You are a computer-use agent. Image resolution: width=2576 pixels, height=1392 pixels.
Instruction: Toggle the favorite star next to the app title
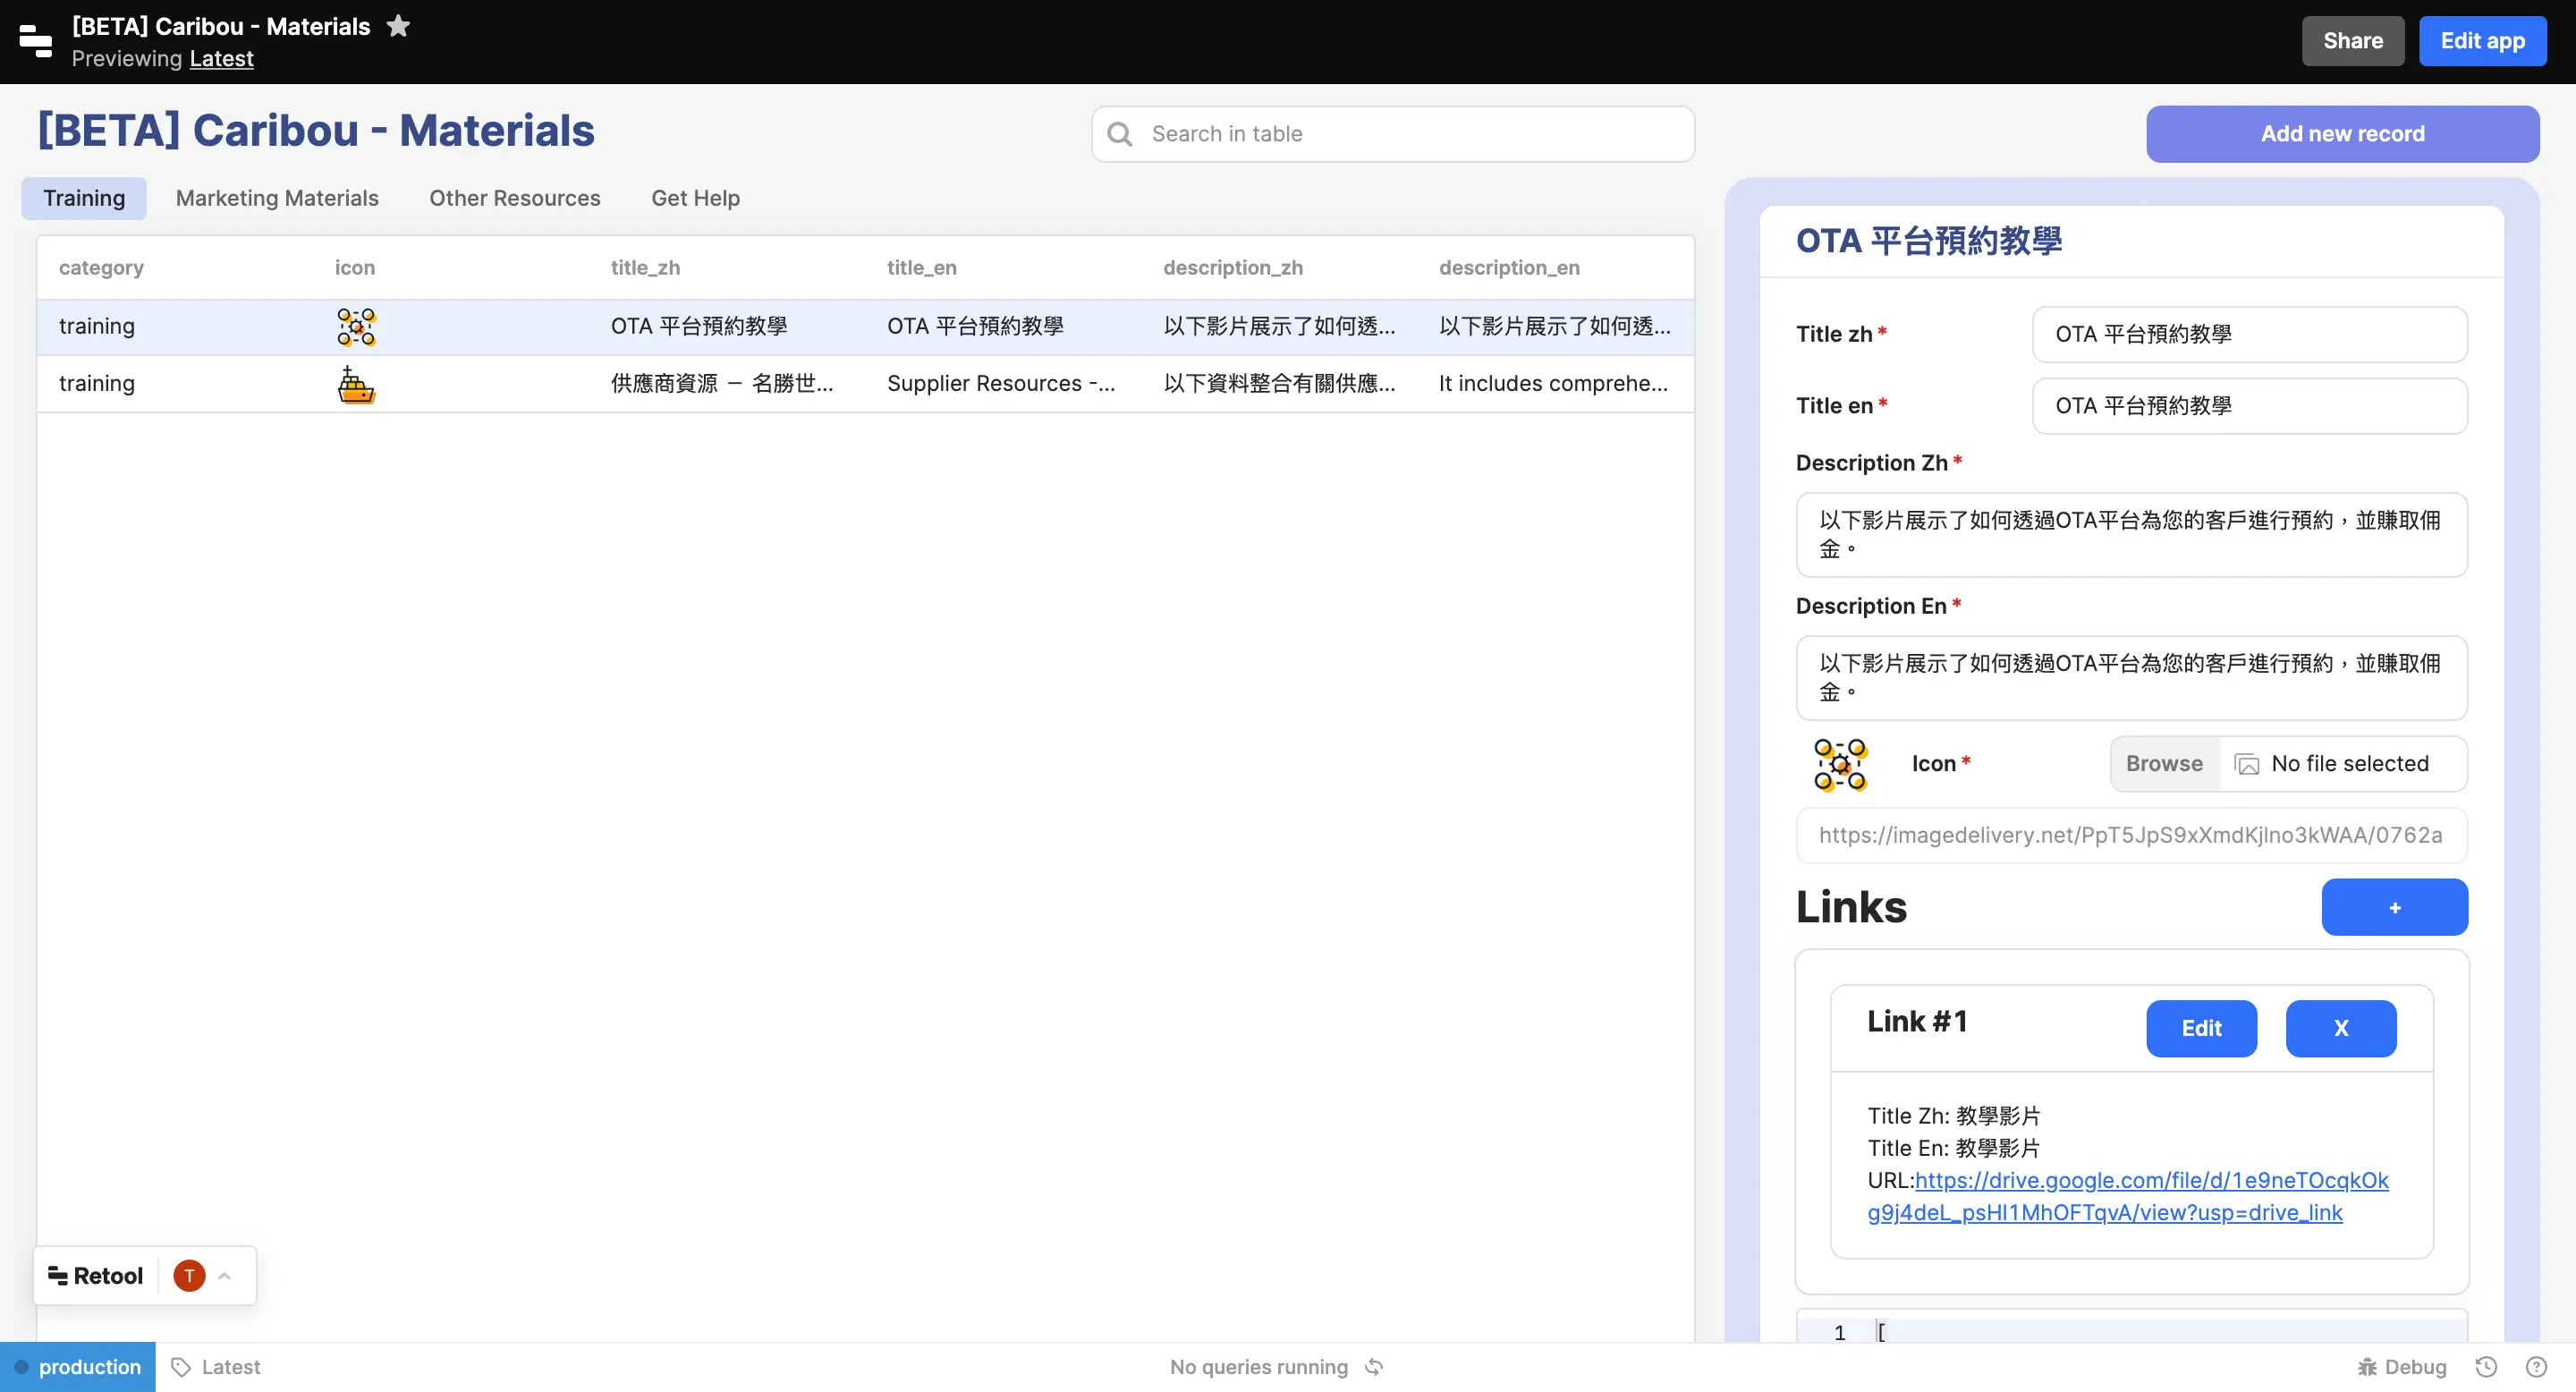coord(398,25)
